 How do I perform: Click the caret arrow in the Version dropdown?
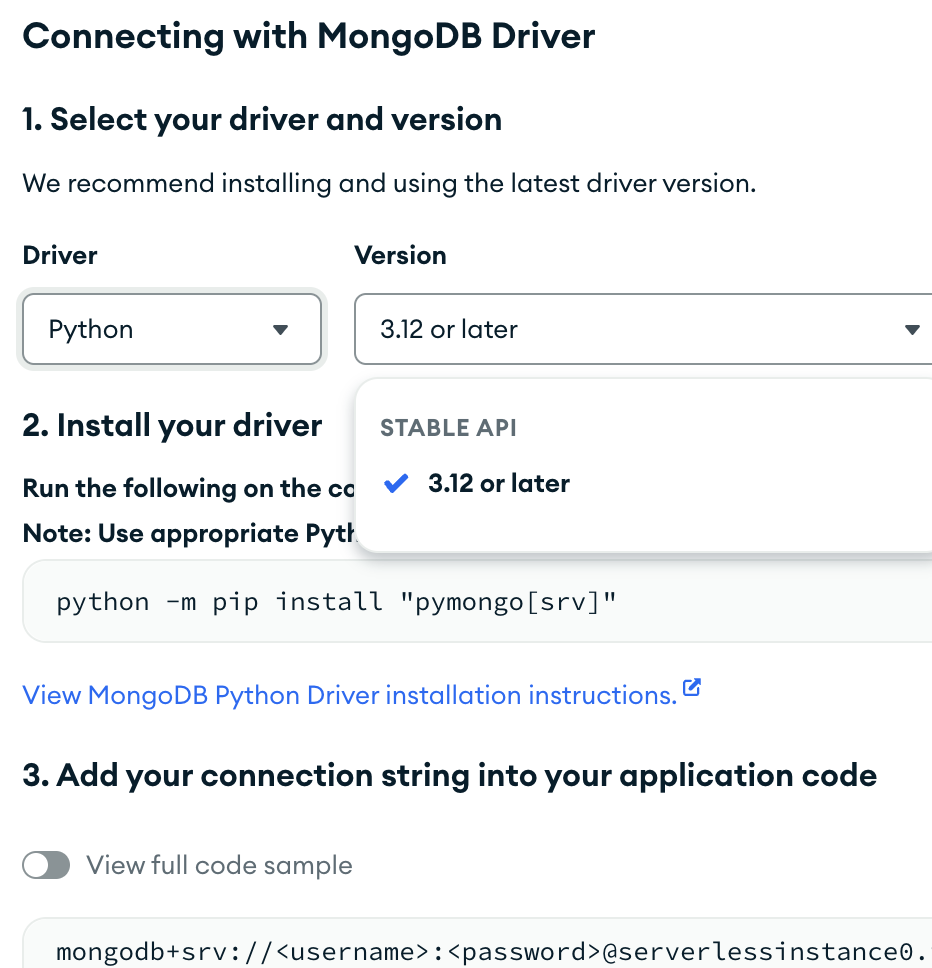(x=911, y=330)
